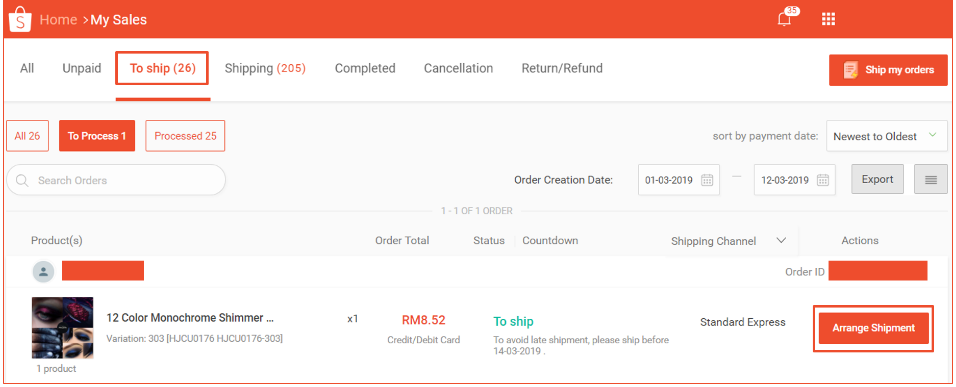Open the notifications bell icon
956x387 pixels.
coord(785,19)
